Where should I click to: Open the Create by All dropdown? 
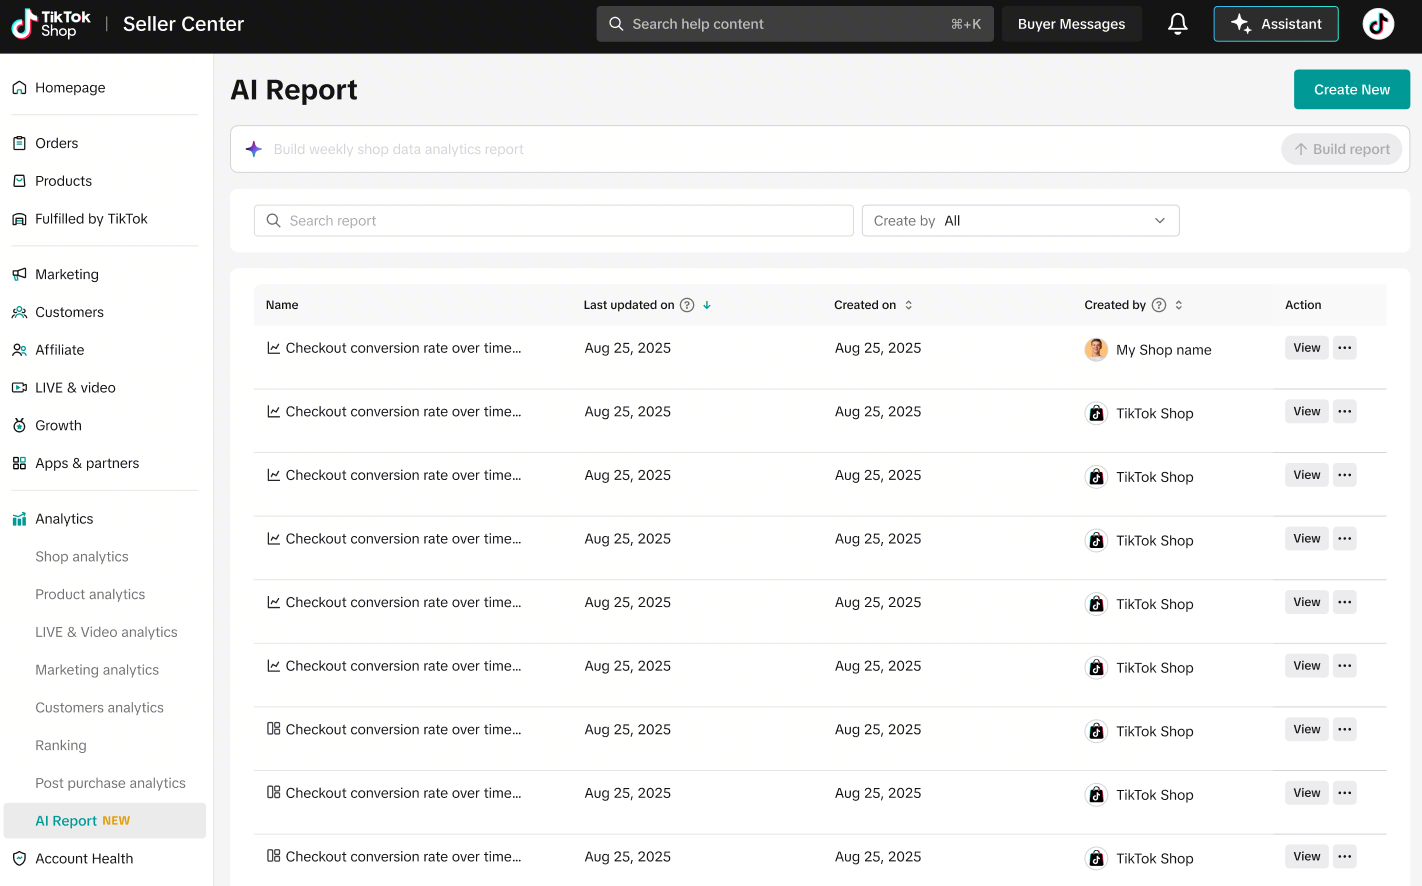(1020, 221)
